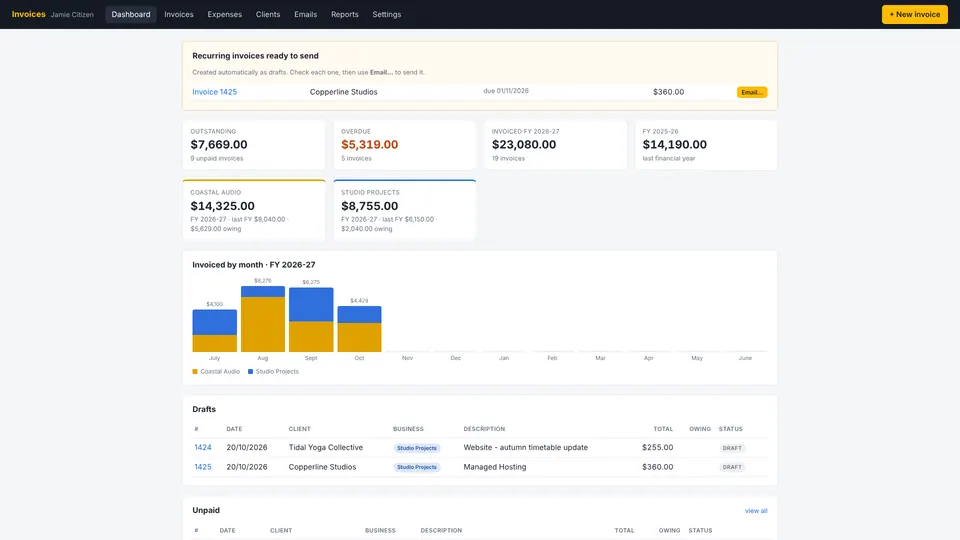Click the $360.00 total in Drafts table

(x=658, y=467)
